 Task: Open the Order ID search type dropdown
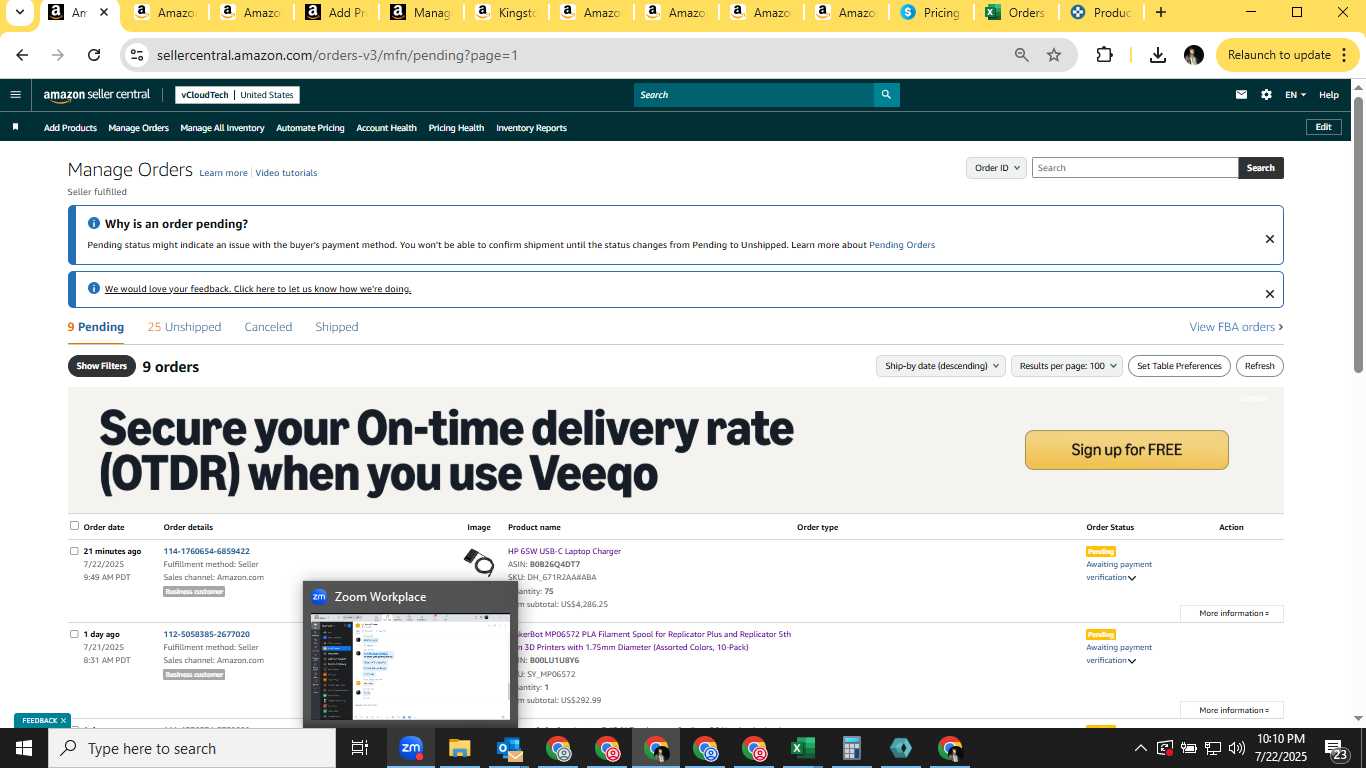coord(996,168)
